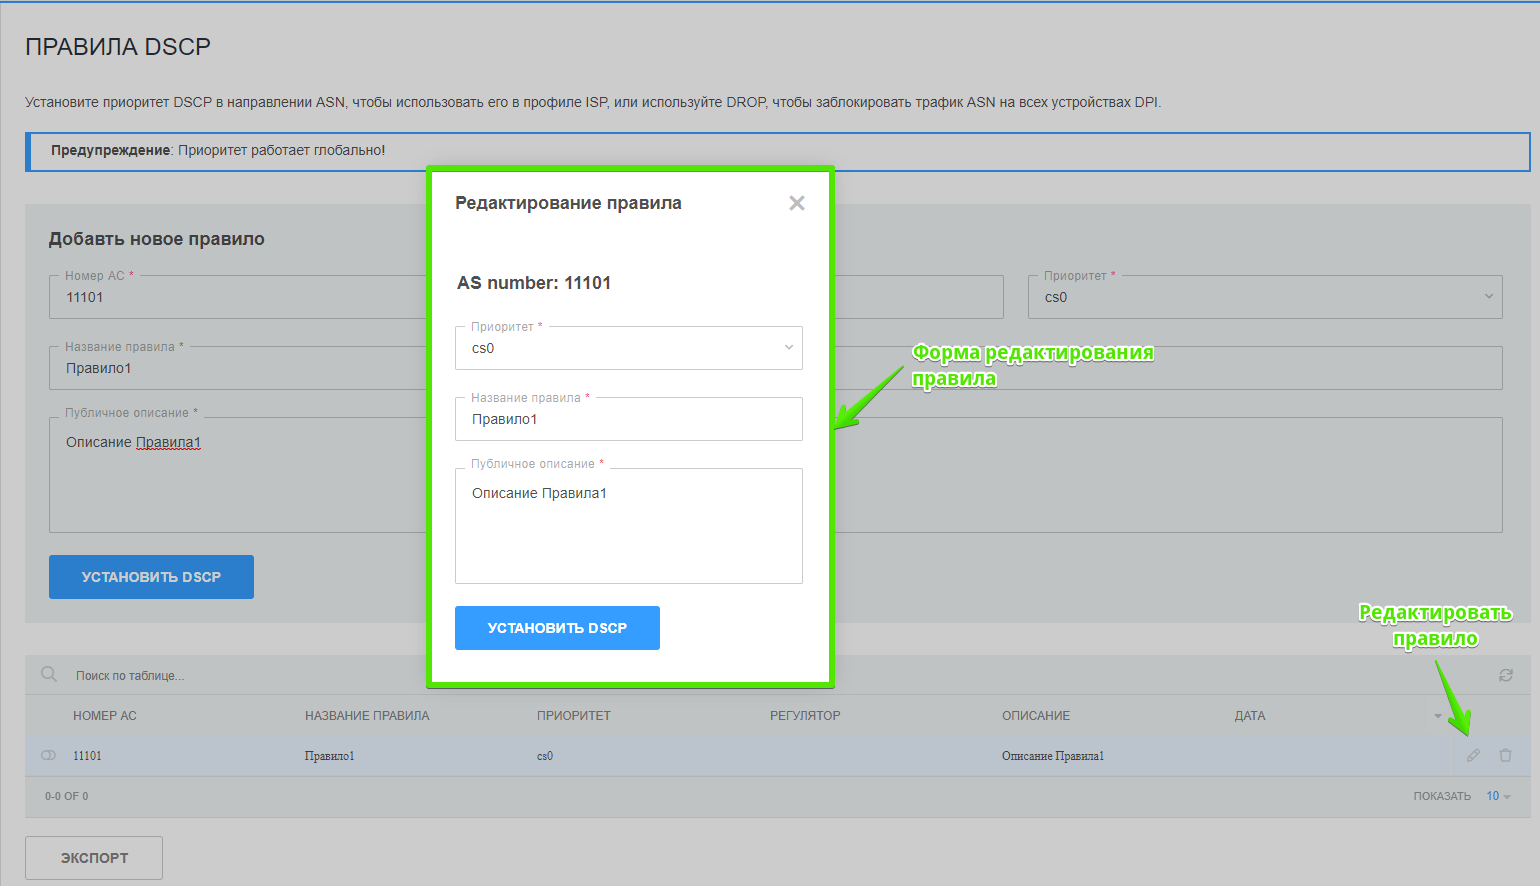This screenshot has width=1540, height=886.
Task: Click the magnifier search icon above table
Action: click(x=48, y=675)
